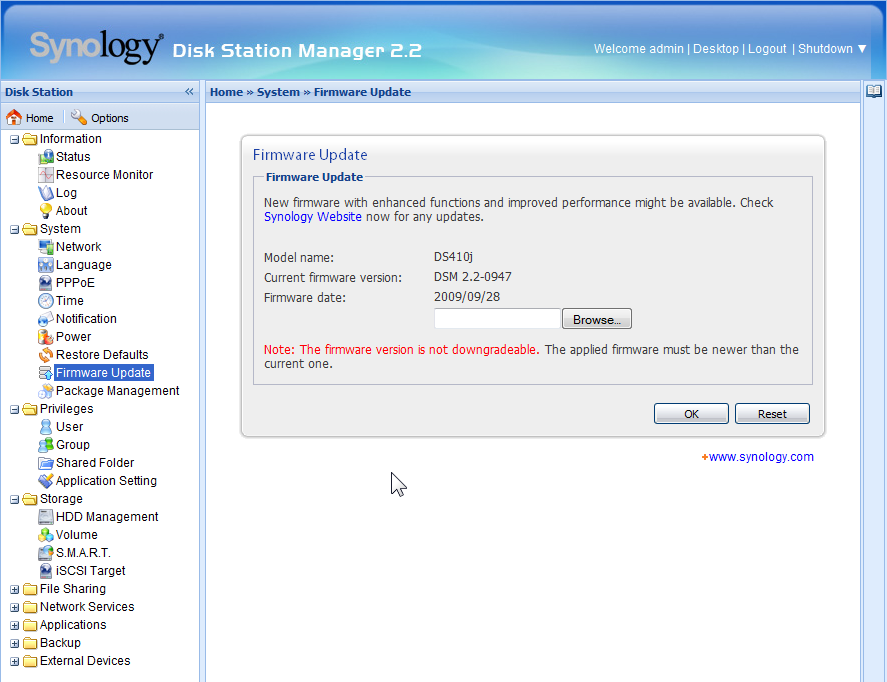This screenshot has width=887, height=682.
Task: Select Firmware Update breadcrumb item
Action: [363, 92]
